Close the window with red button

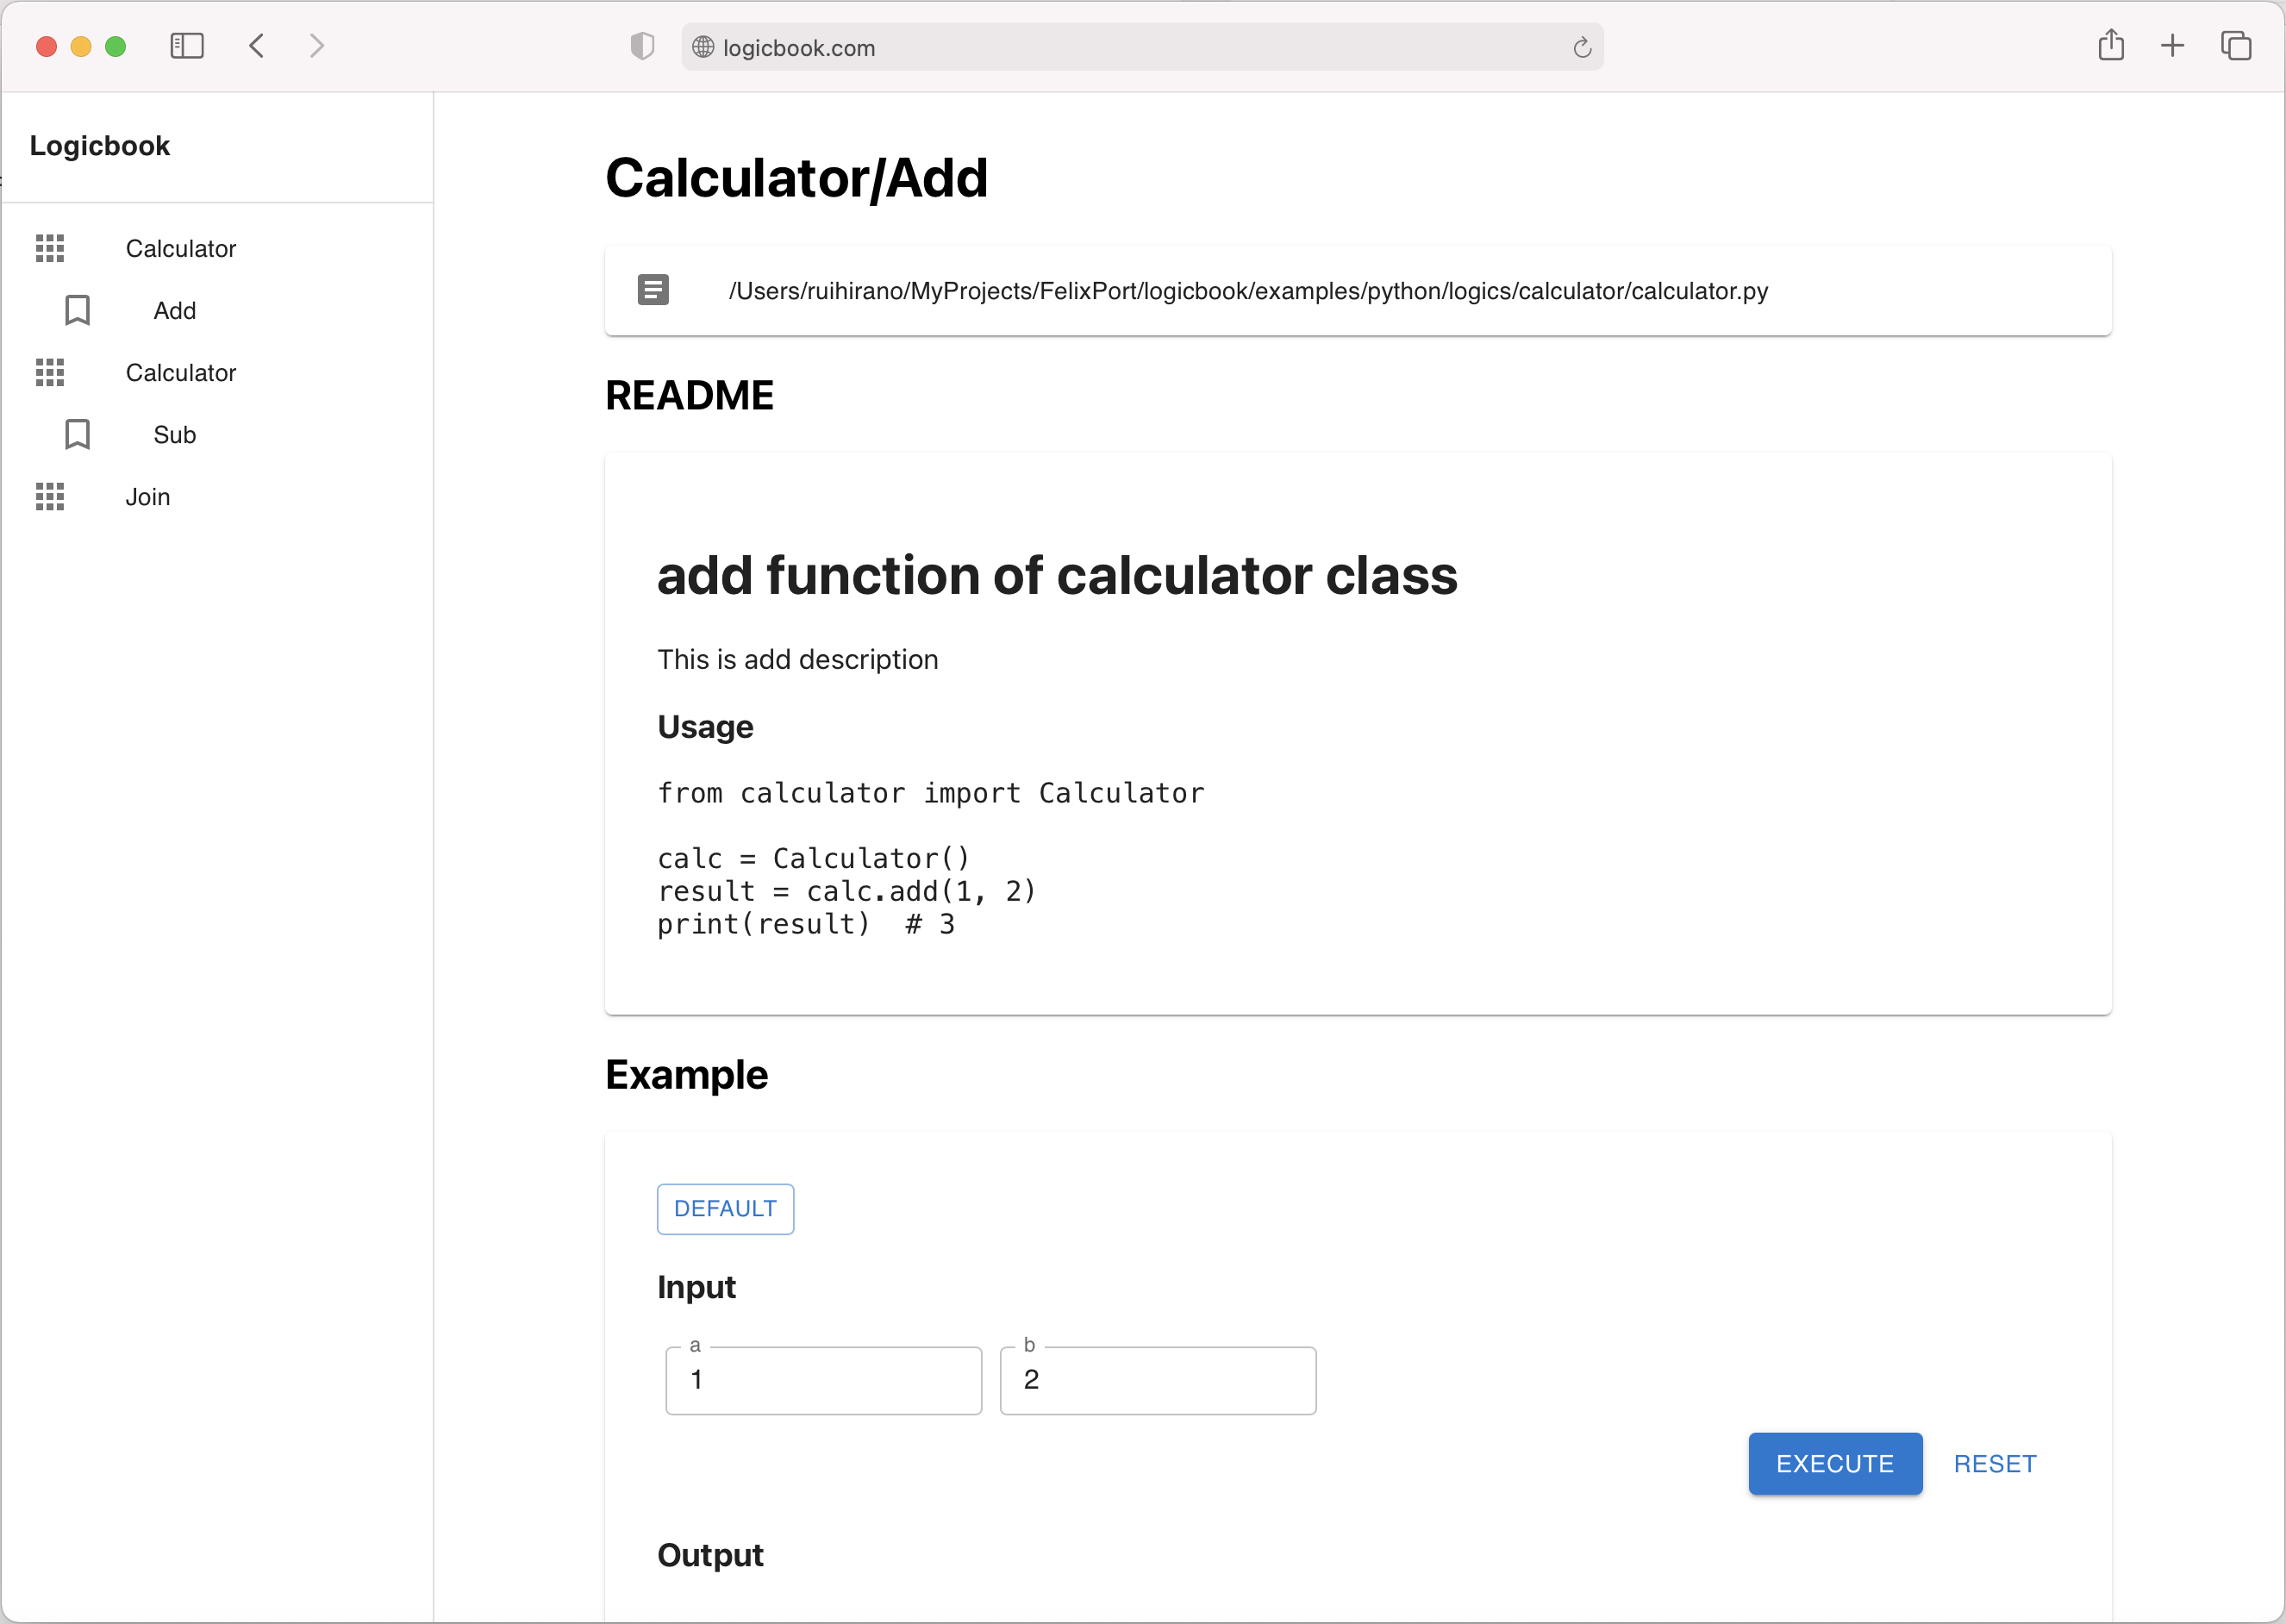coord(46,46)
